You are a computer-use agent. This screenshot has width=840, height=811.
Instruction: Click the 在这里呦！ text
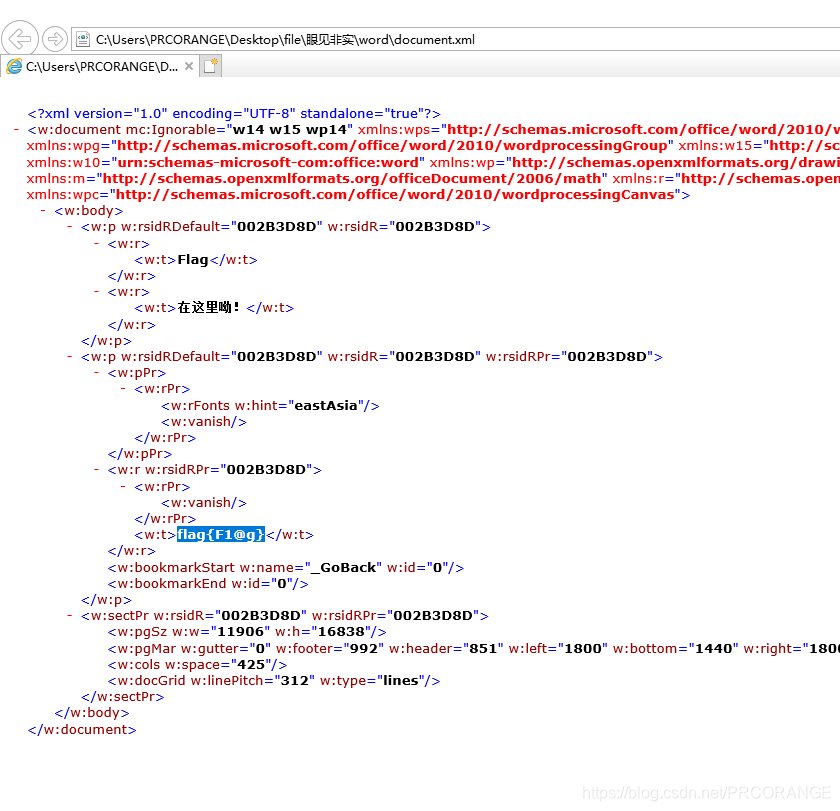point(209,307)
